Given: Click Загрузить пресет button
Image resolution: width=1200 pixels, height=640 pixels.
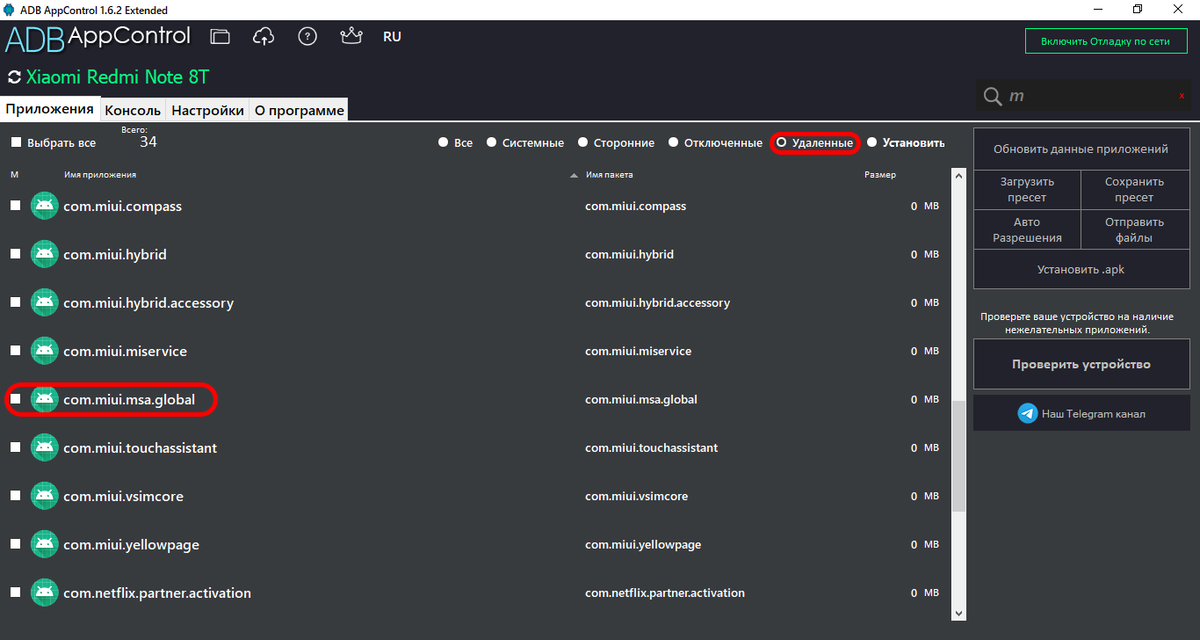Looking at the screenshot, I should pos(1027,190).
